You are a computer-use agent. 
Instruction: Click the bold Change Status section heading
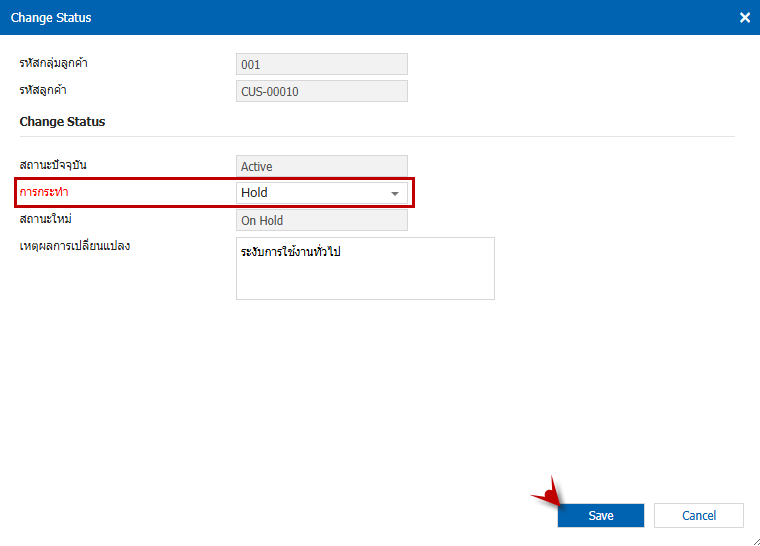[62, 121]
